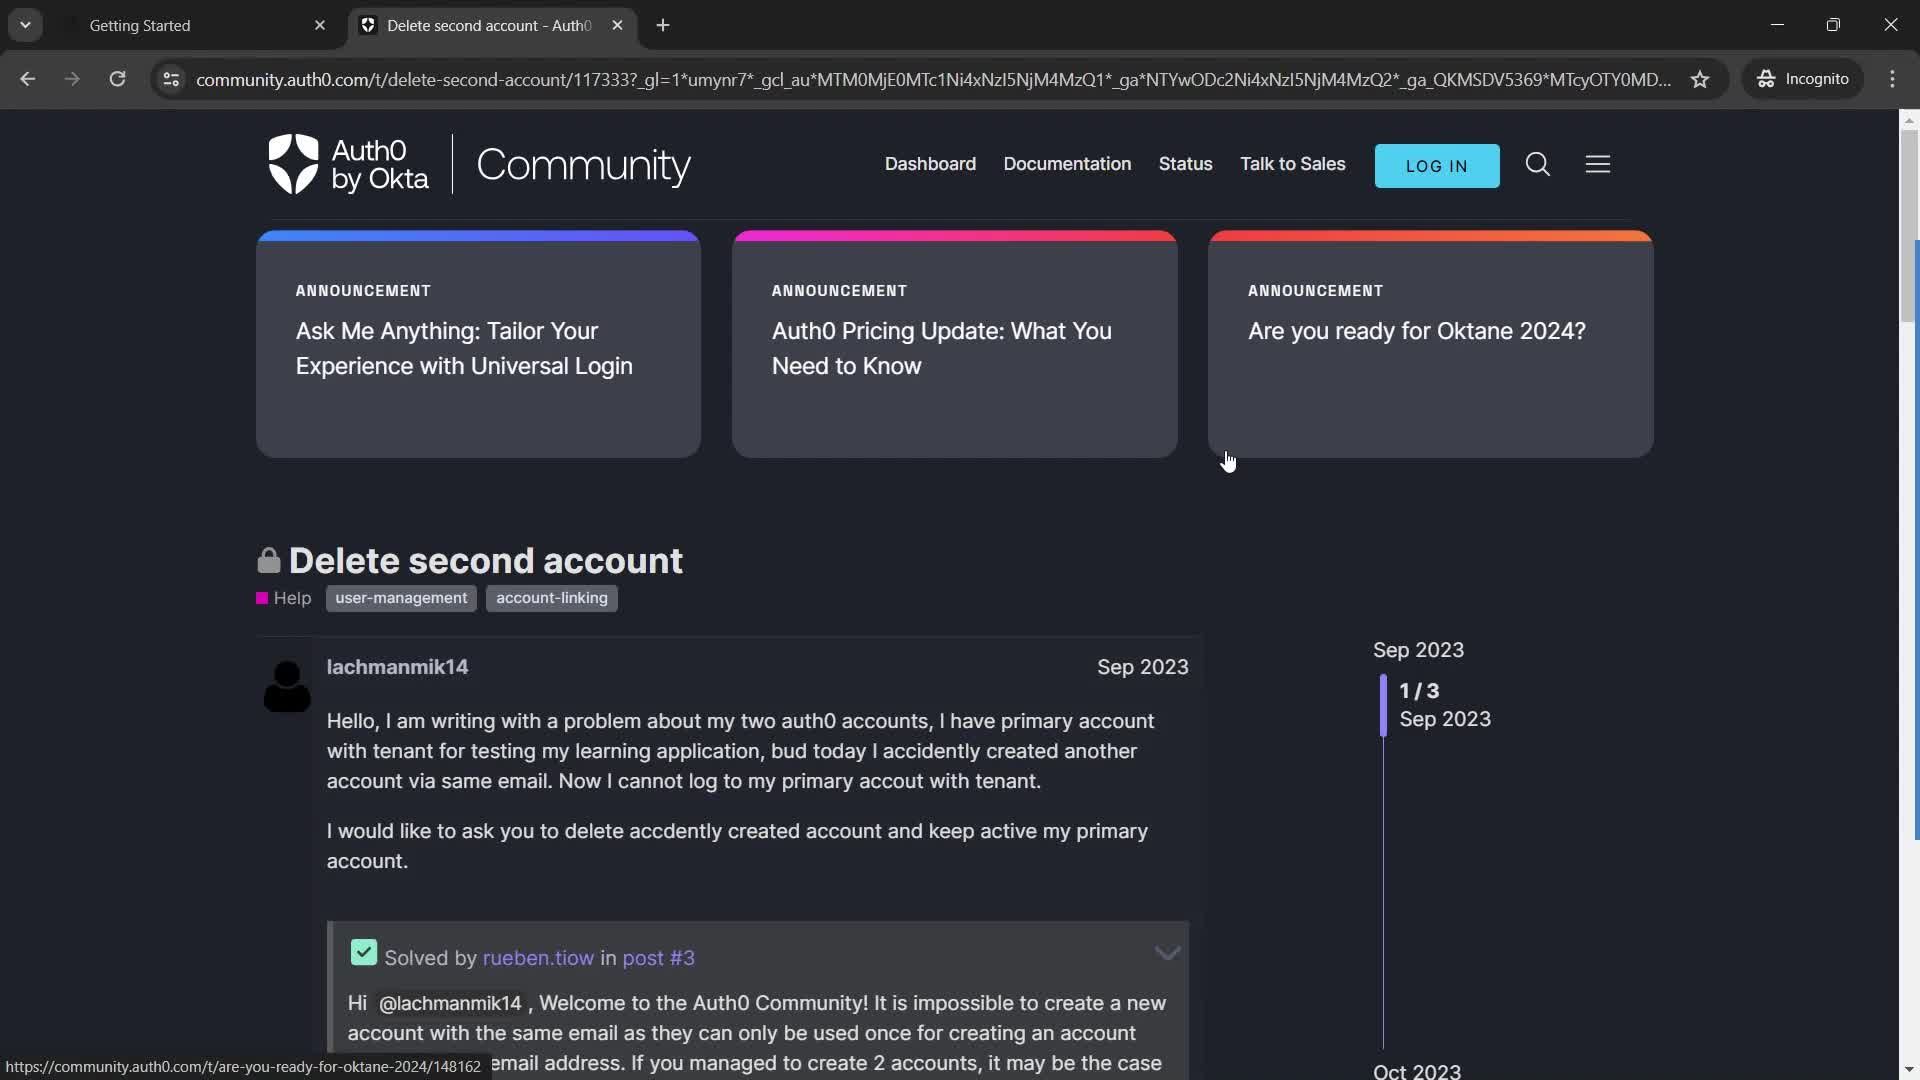Open the Auth0 Pricing Update announcement
The image size is (1920, 1080).
pyautogui.click(x=954, y=345)
